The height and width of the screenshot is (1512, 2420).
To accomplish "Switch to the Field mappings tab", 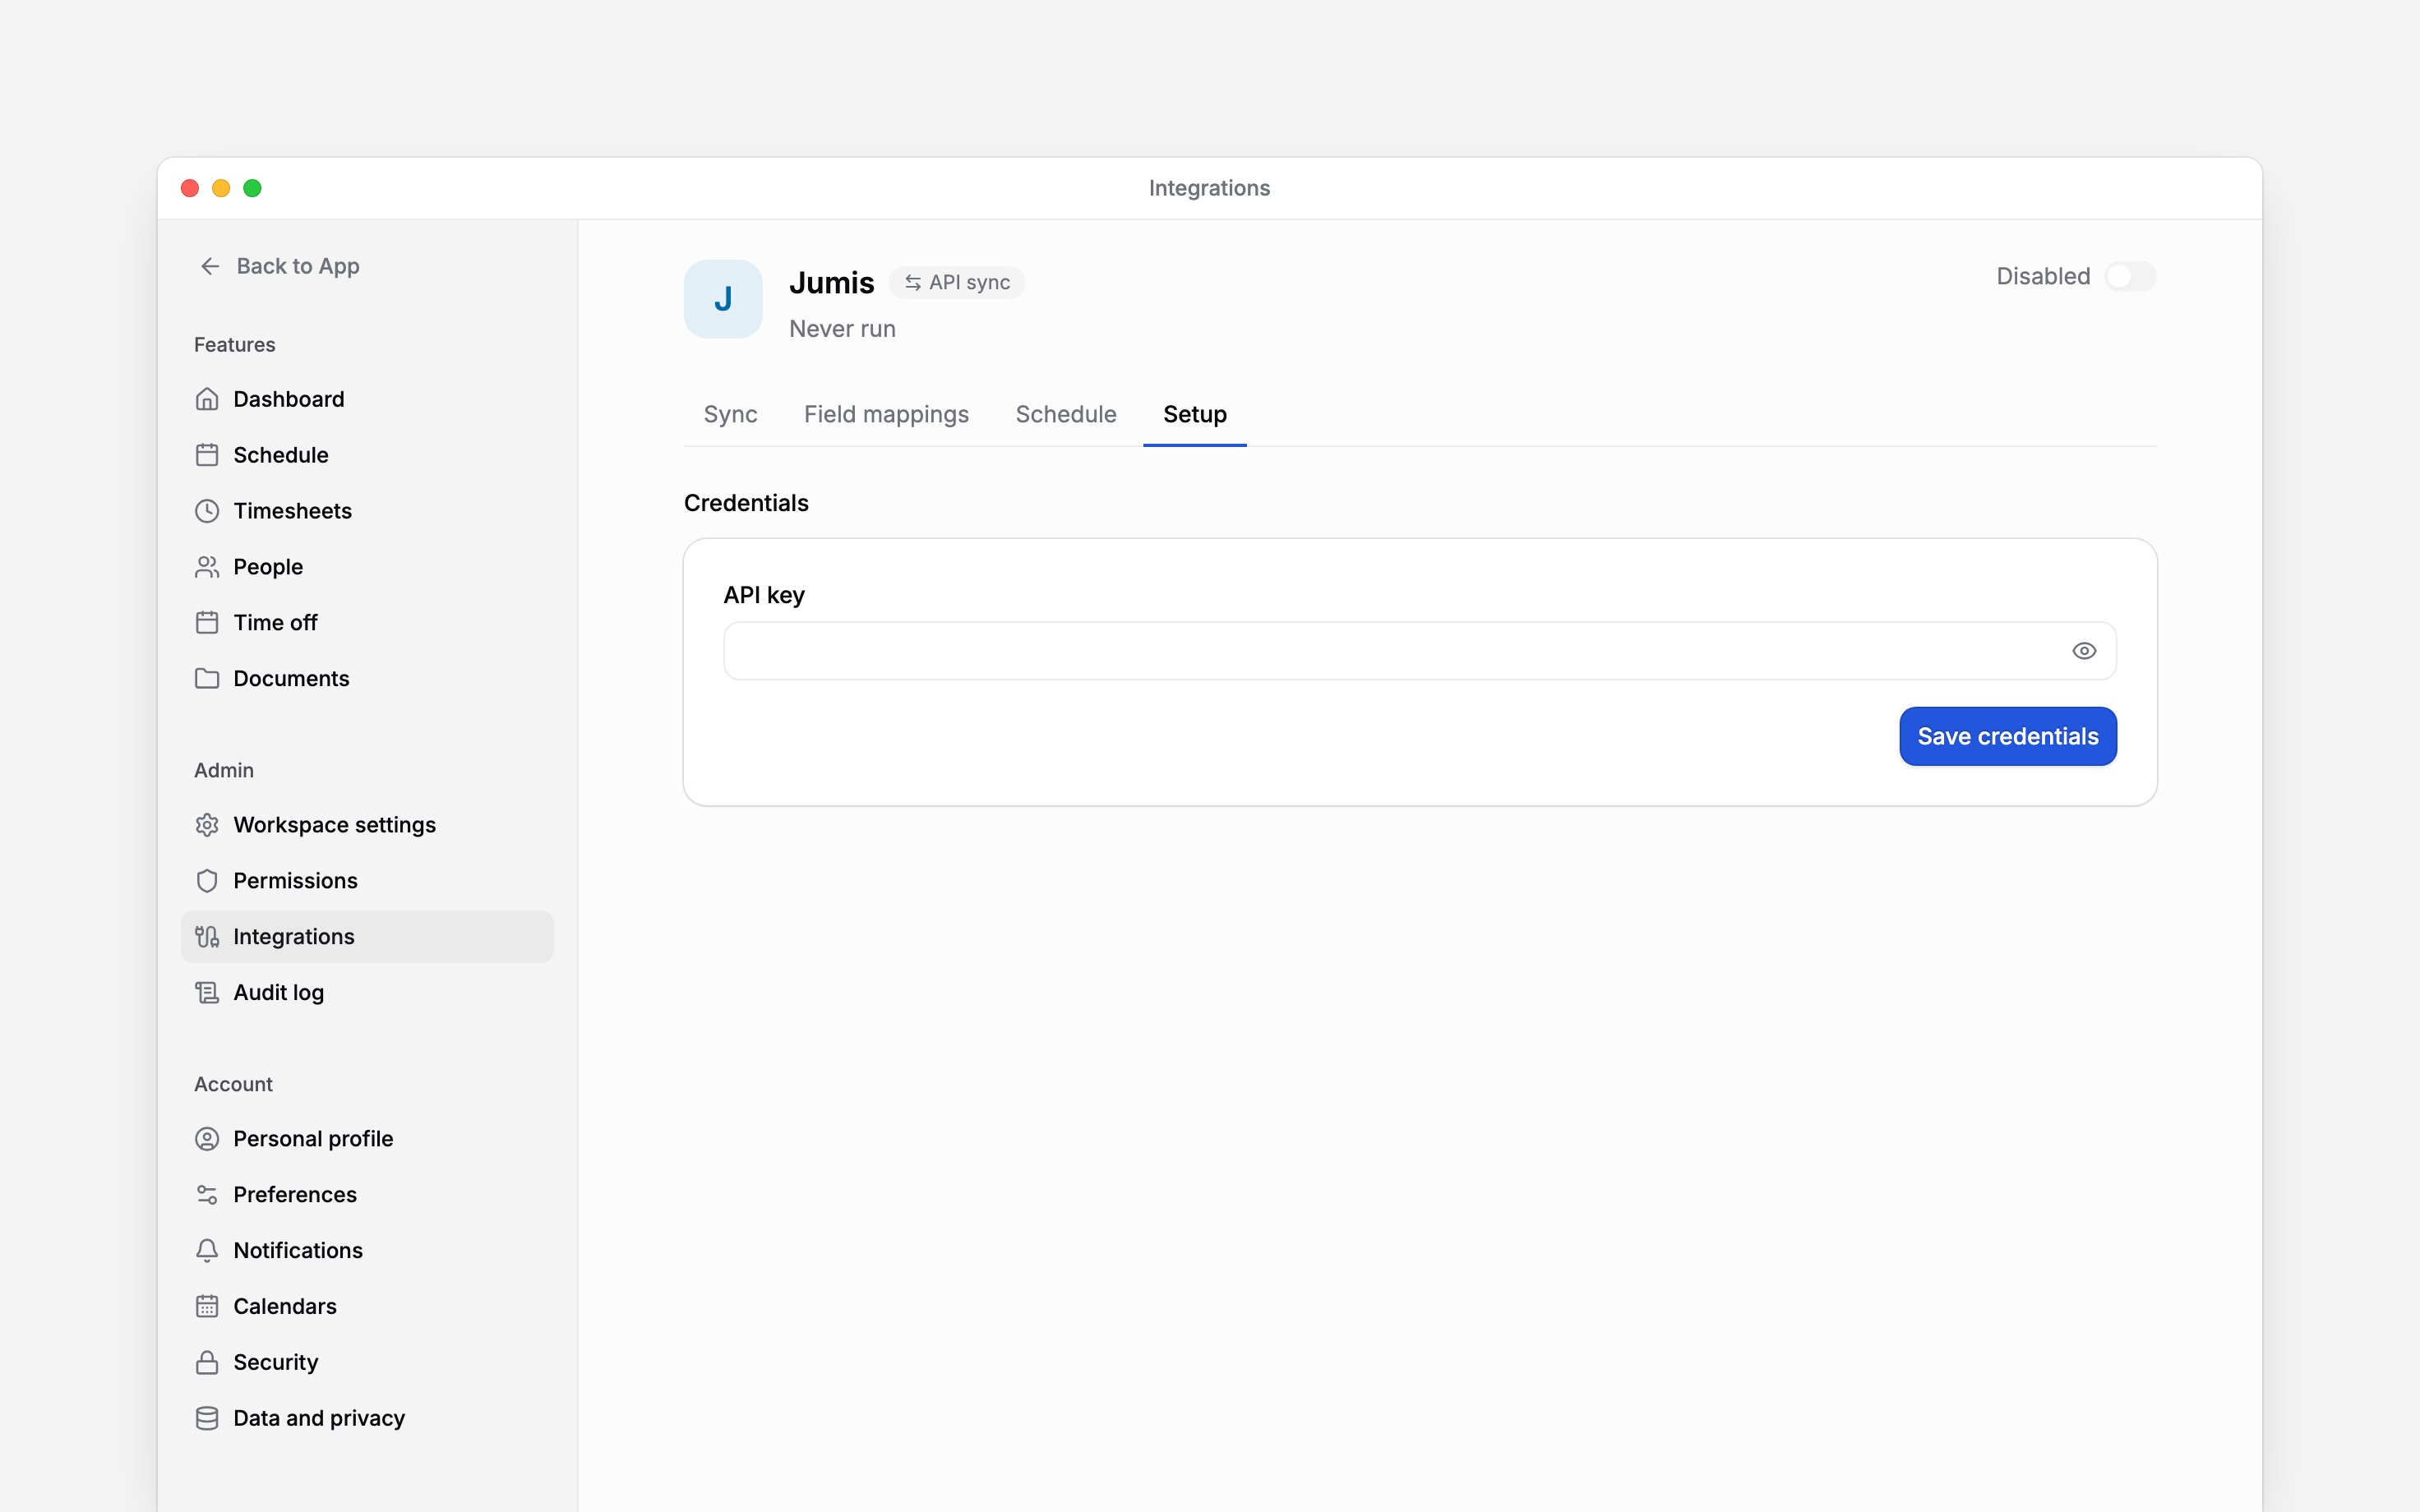I will 886,414.
